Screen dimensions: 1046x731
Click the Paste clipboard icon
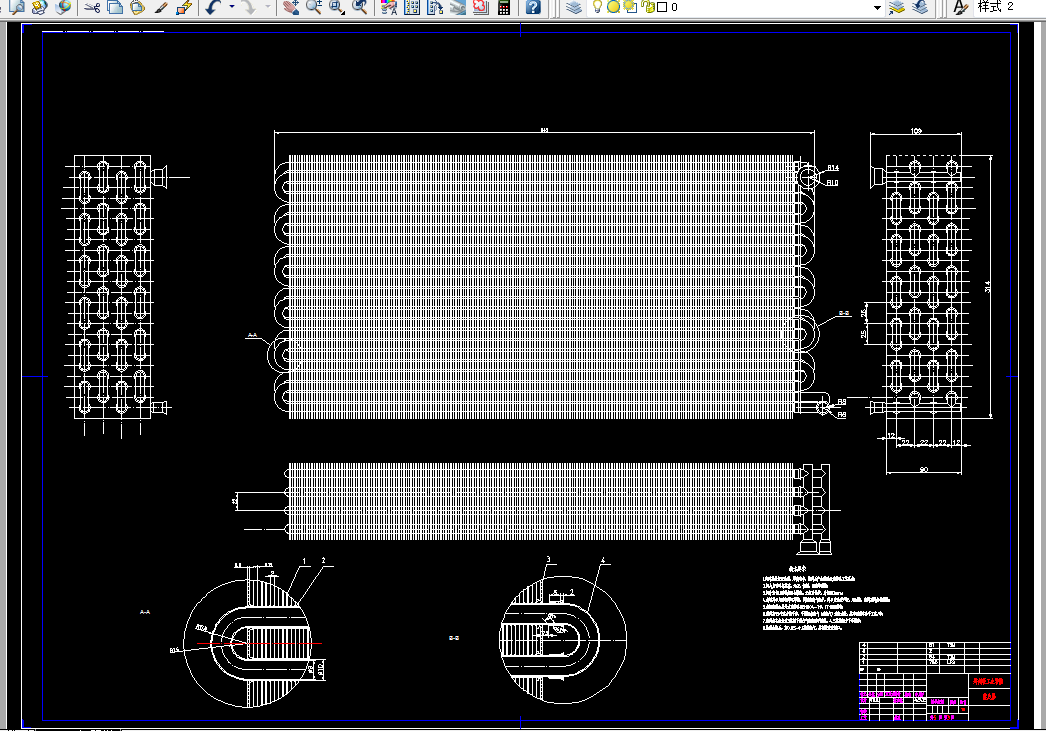tap(137, 7)
